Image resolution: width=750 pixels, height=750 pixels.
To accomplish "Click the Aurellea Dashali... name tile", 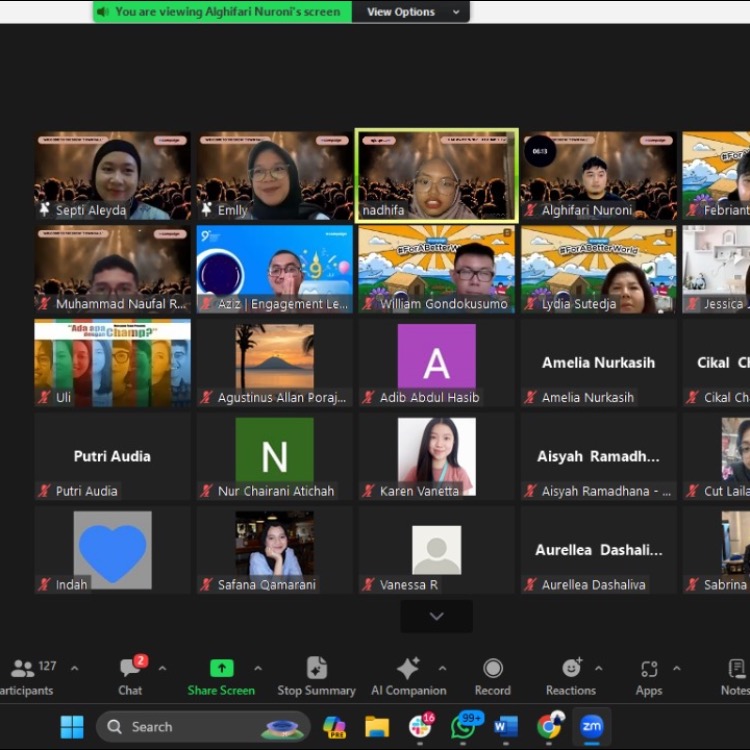I will pyautogui.click(x=599, y=550).
